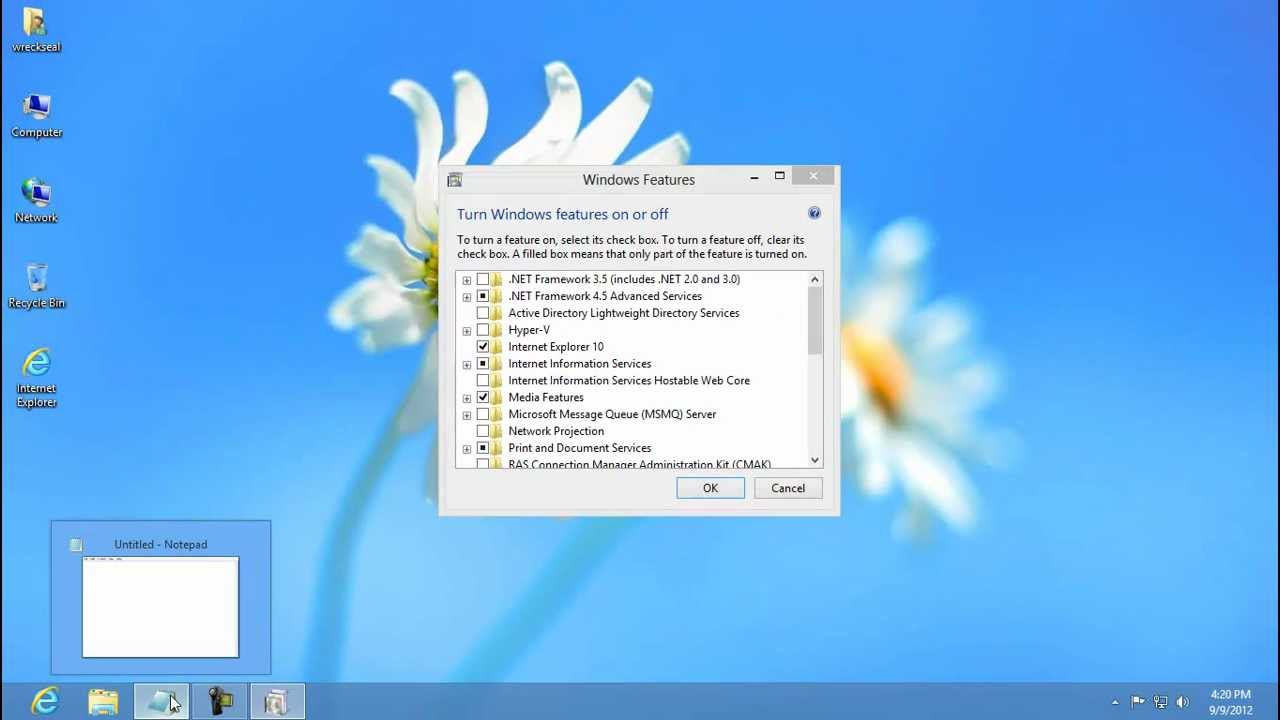Toggle .NET Framework 4.5 Advanced Services checkbox
Screen dimensions: 1280x720
point(483,296)
